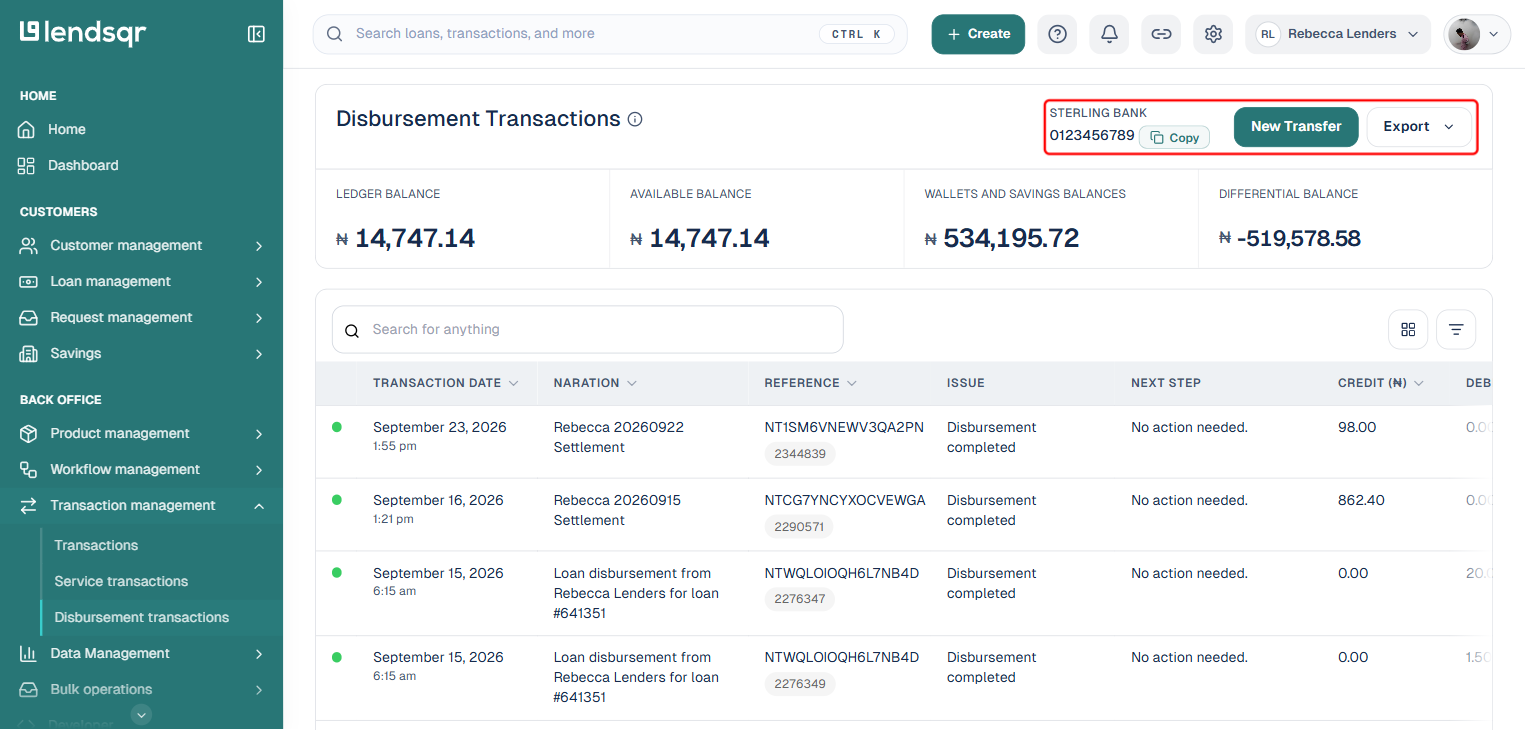Select Disbursement transactions submenu item
This screenshot has height=730, width=1535.
(x=142, y=617)
